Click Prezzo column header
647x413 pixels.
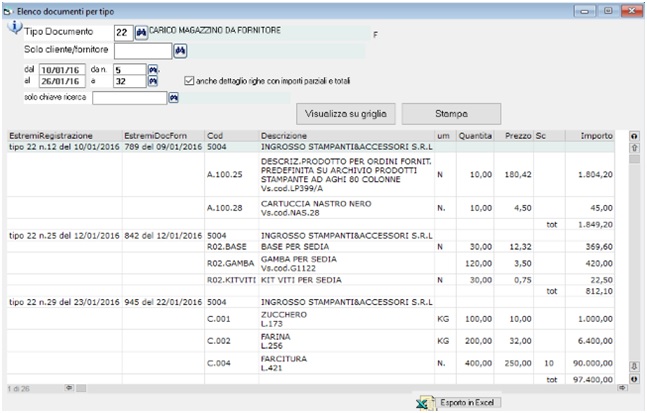pos(513,136)
